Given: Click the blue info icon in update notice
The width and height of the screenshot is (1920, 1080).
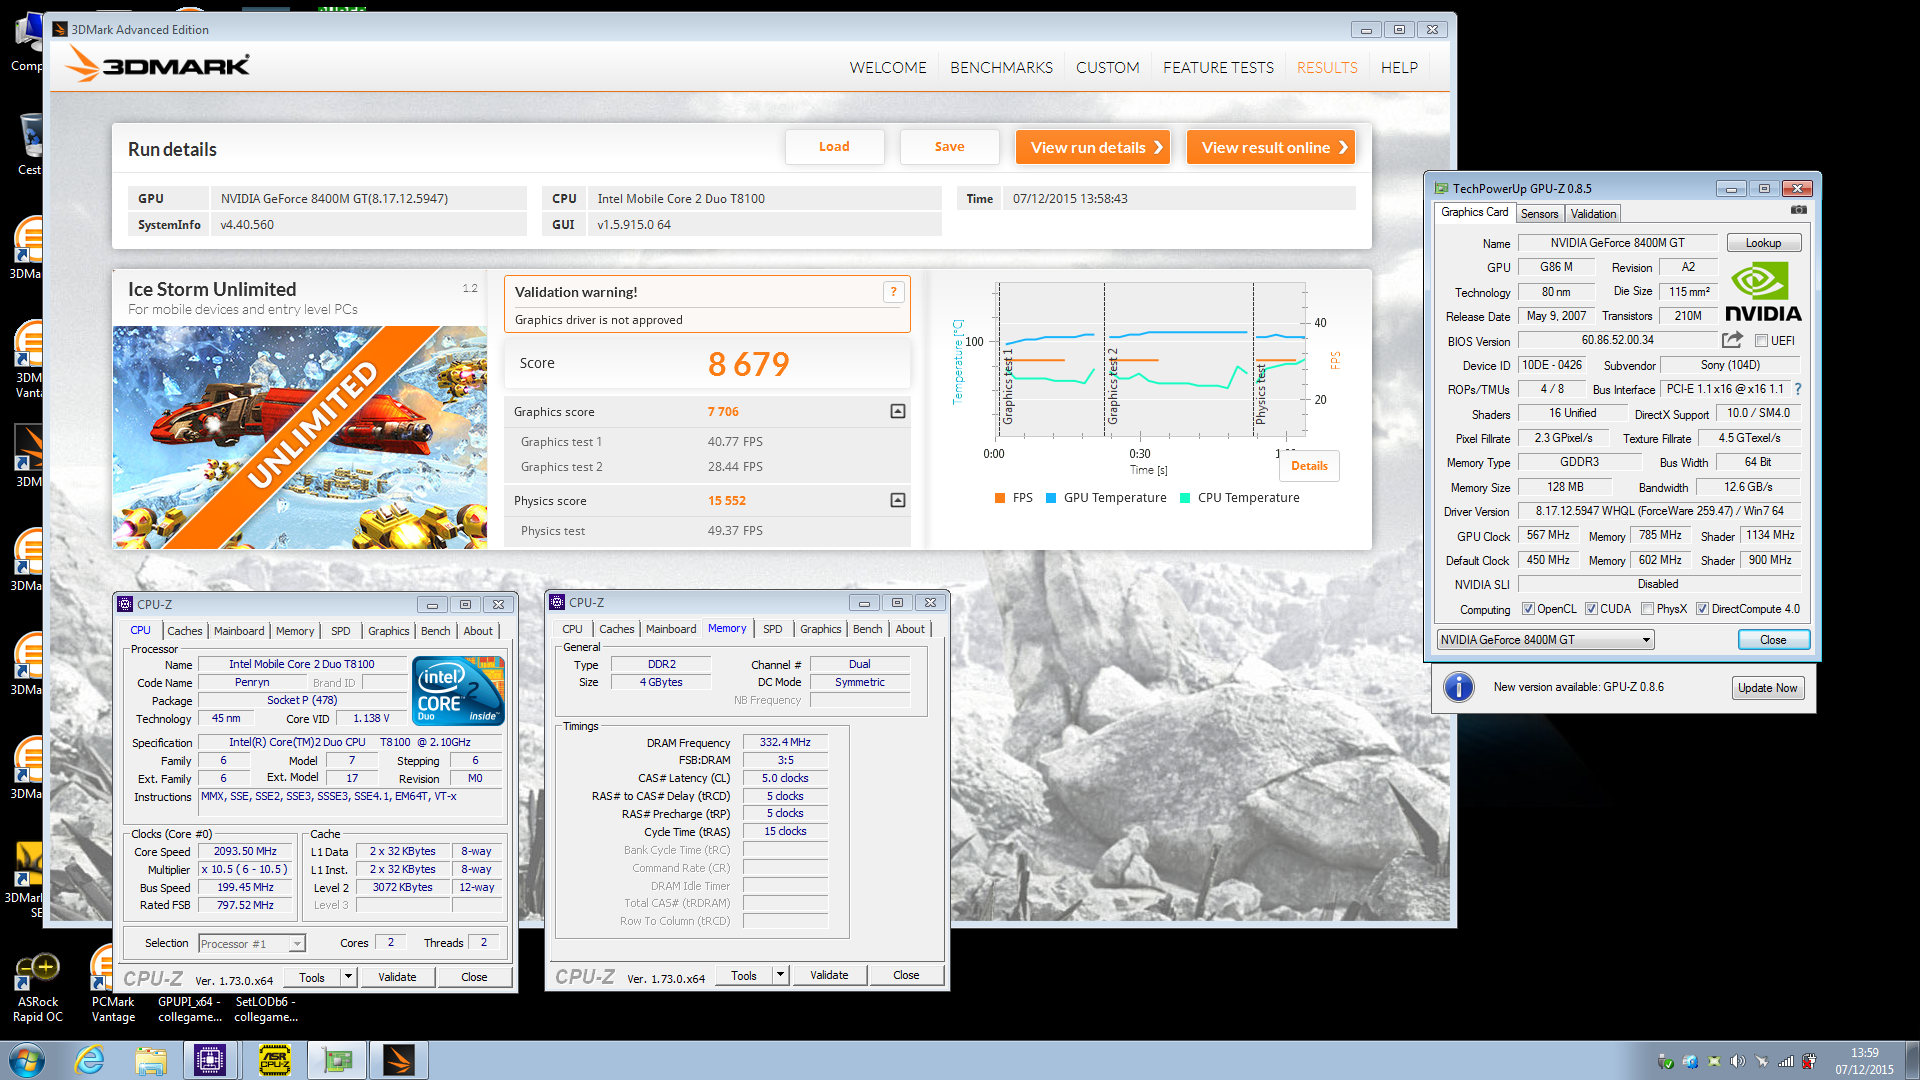Looking at the screenshot, I should [1459, 687].
